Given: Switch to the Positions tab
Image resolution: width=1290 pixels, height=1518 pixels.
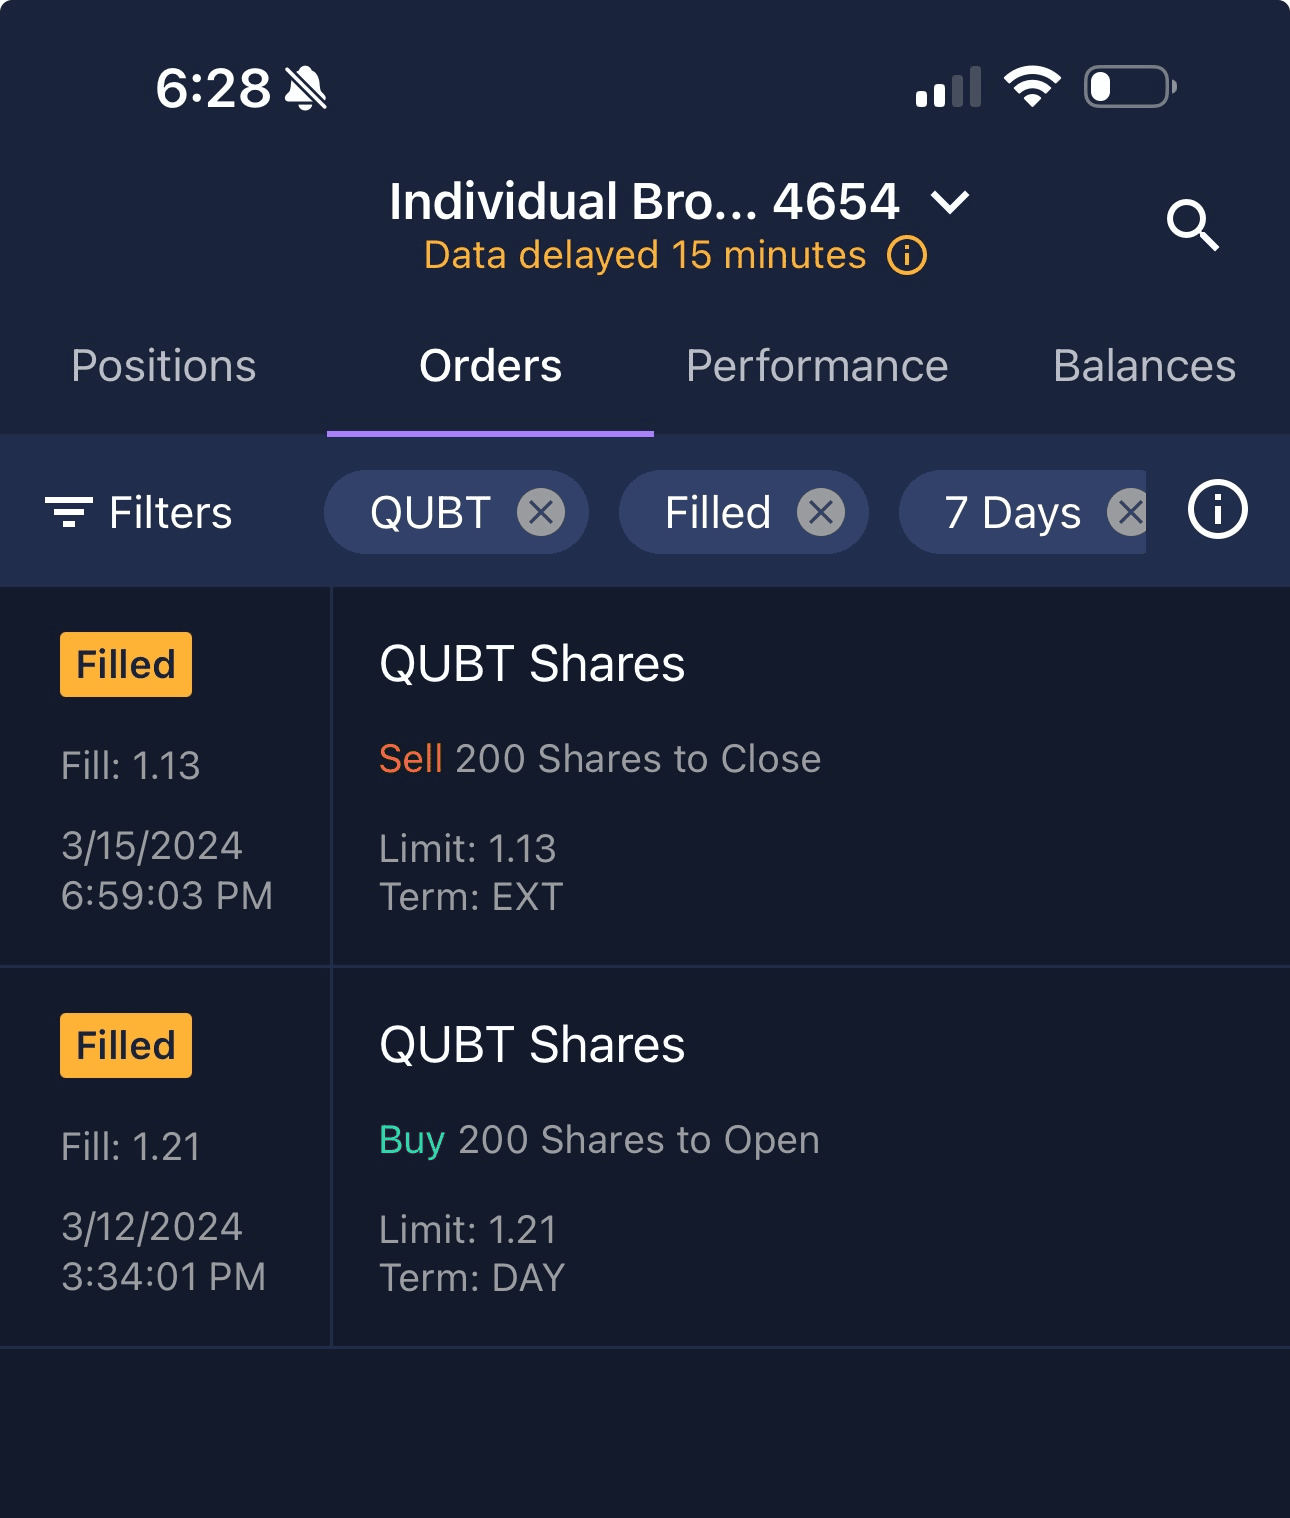Looking at the screenshot, I should point(164,366).
